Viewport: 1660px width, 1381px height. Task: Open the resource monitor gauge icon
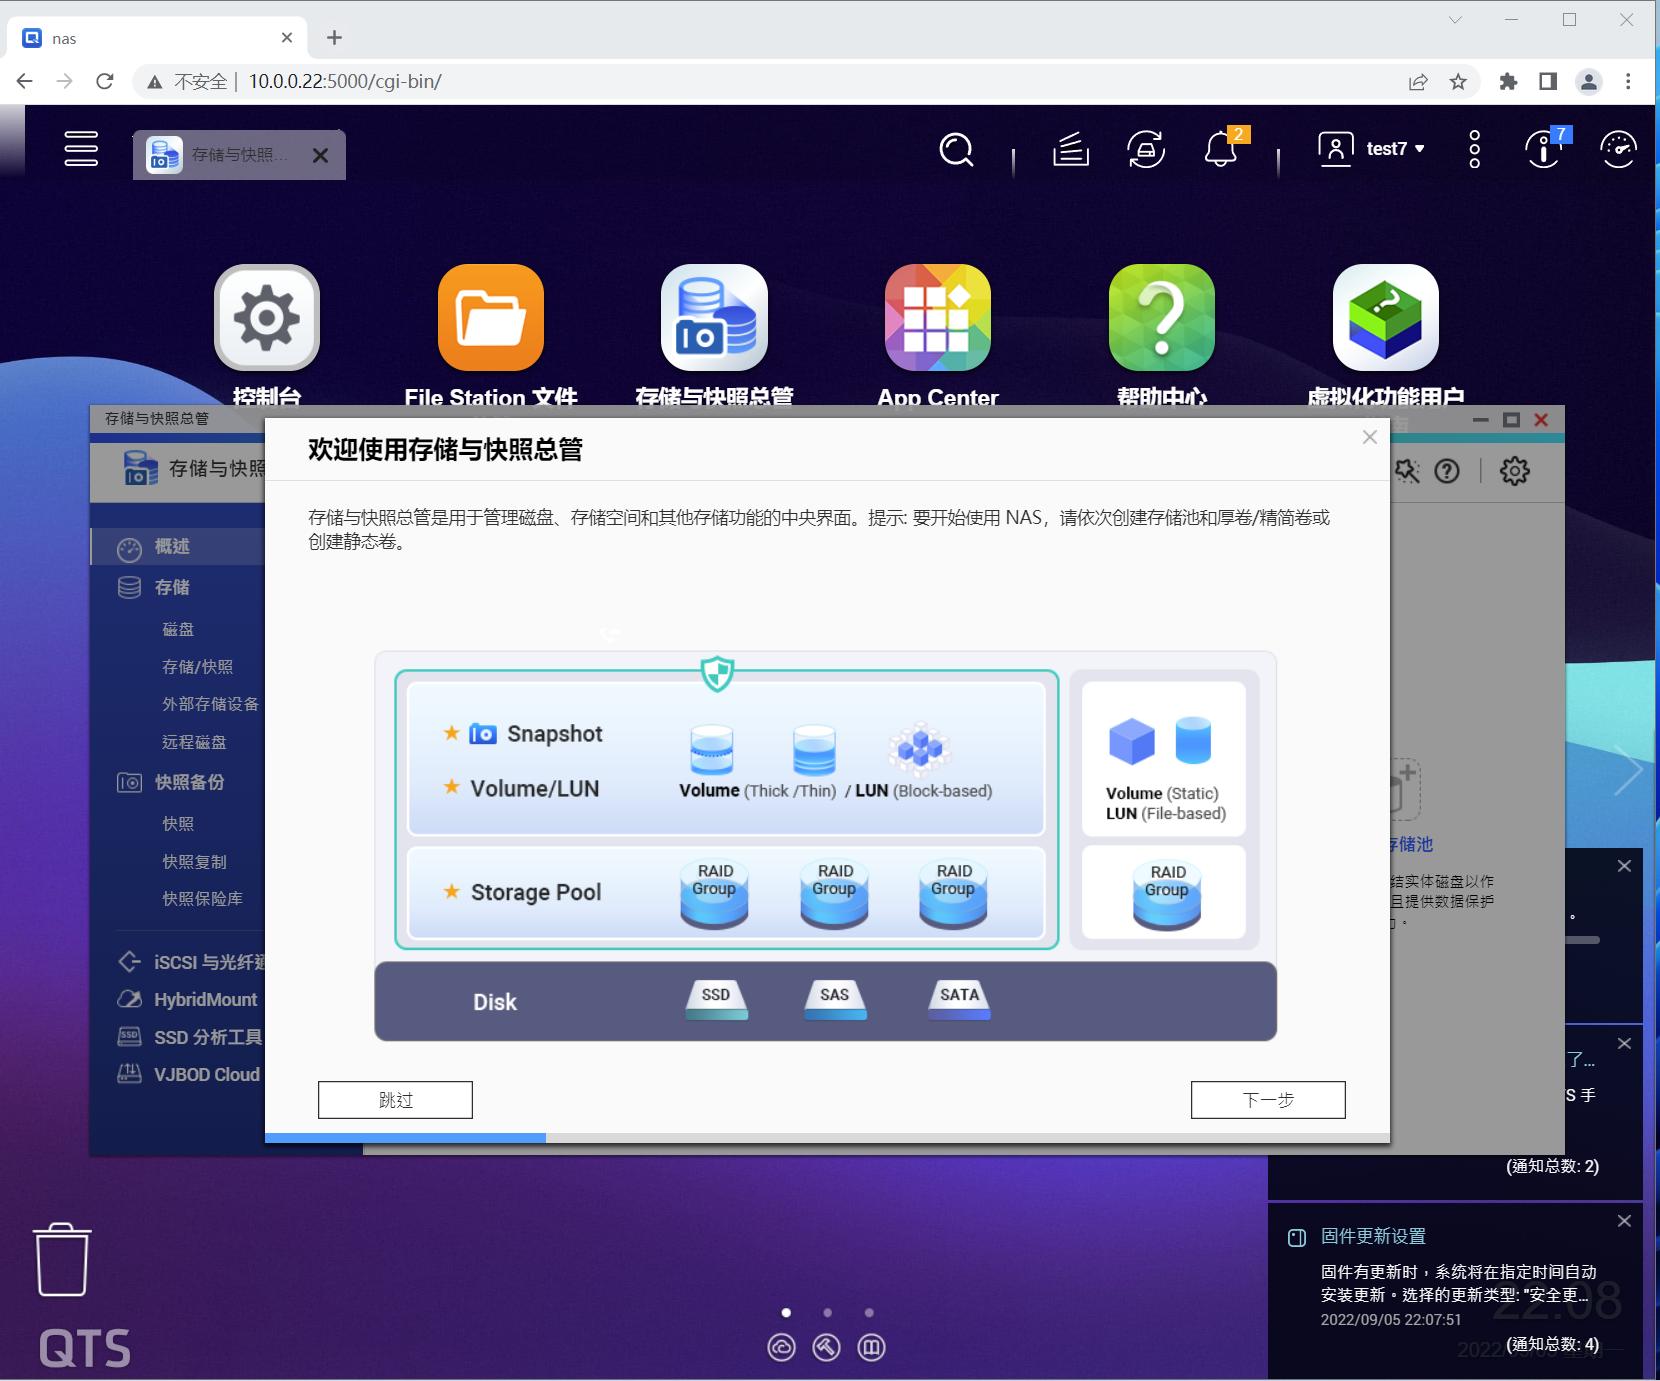1618,150
